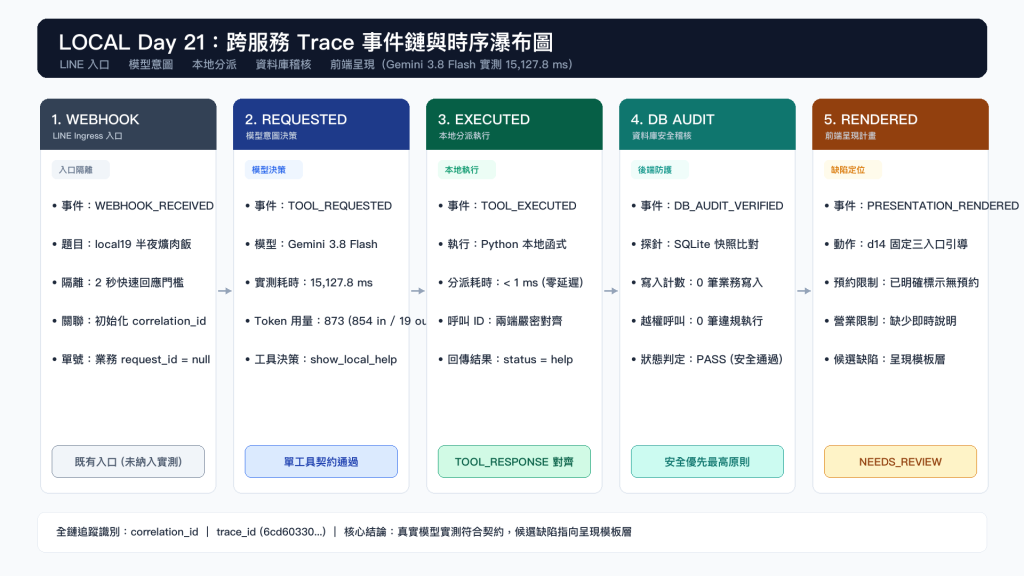
Task: Select the 模型決策 tag
Action: pos(274,170)
